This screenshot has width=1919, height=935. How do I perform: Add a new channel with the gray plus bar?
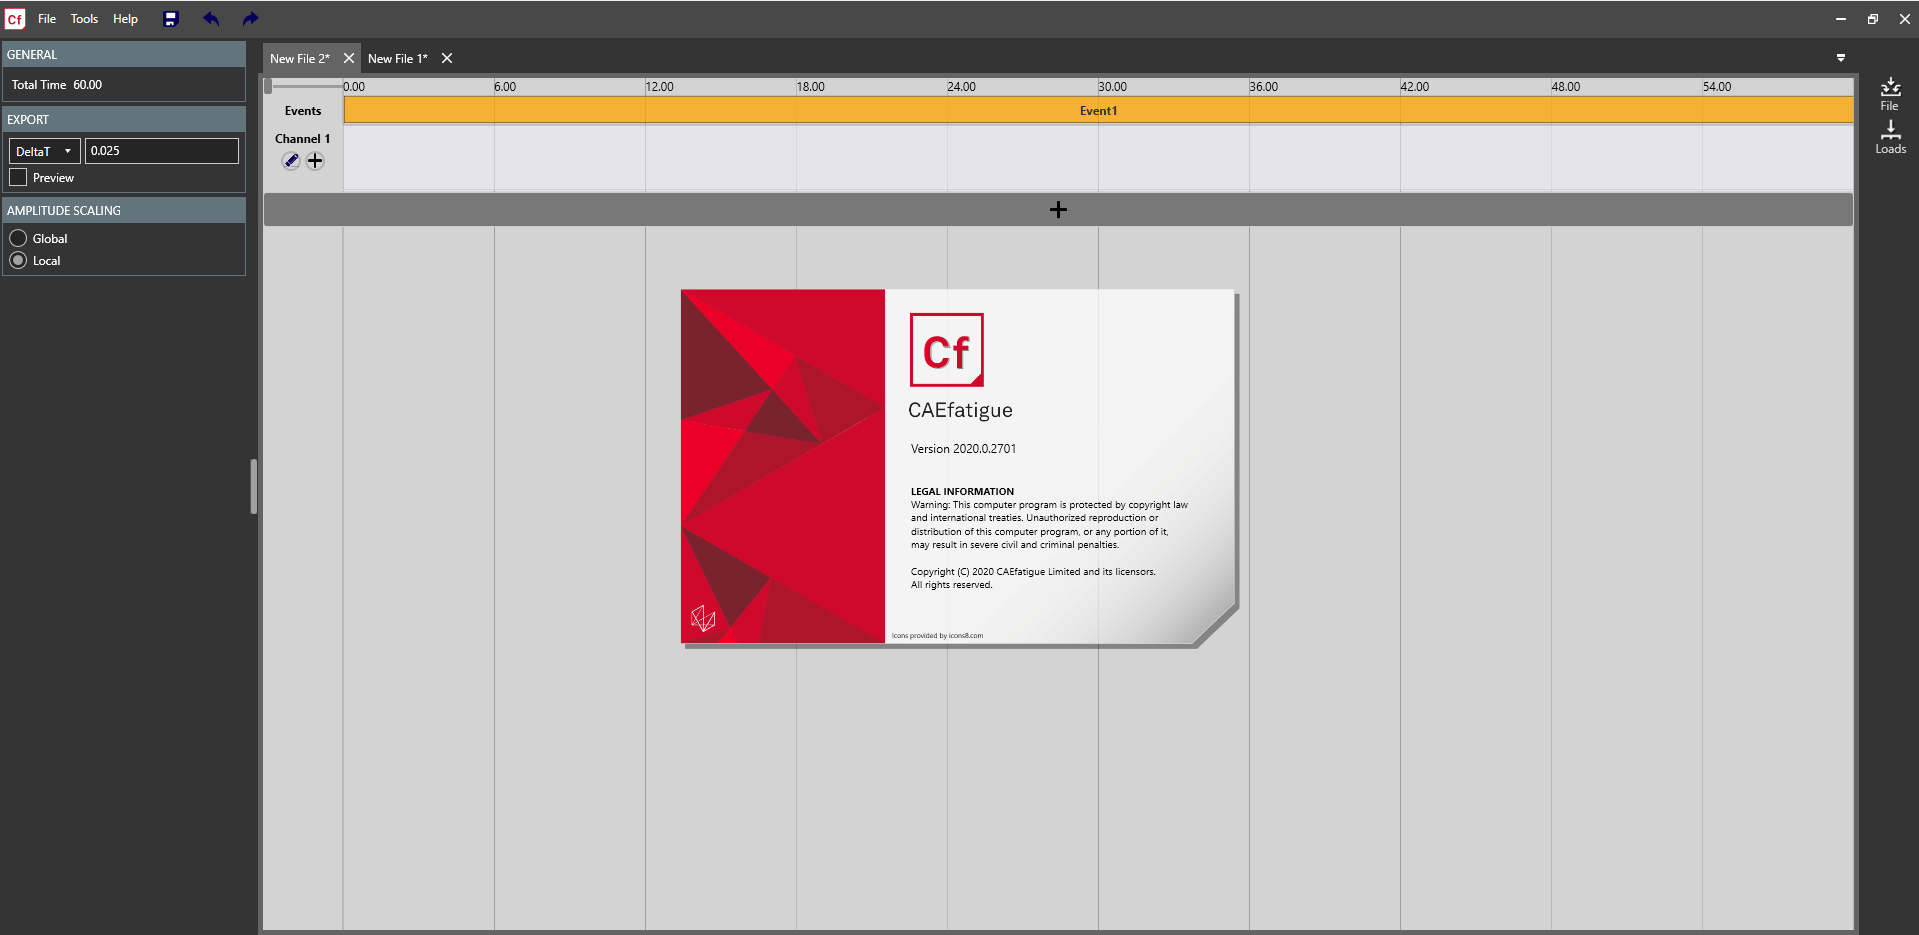(x=1058, y=209)
